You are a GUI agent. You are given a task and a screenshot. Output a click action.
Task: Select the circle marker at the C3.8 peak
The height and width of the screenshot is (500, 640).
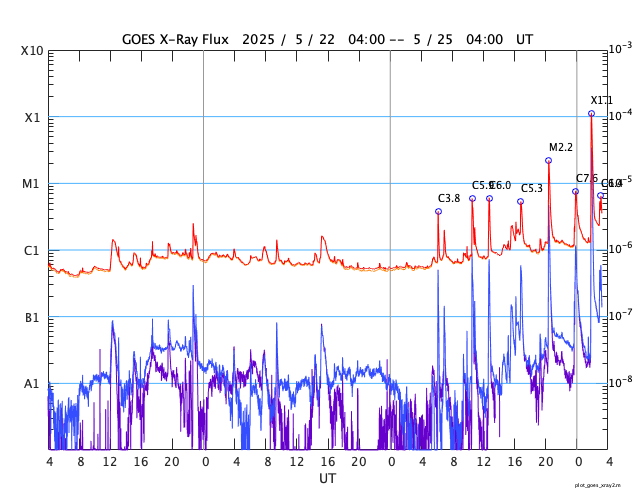click(438, 211)
